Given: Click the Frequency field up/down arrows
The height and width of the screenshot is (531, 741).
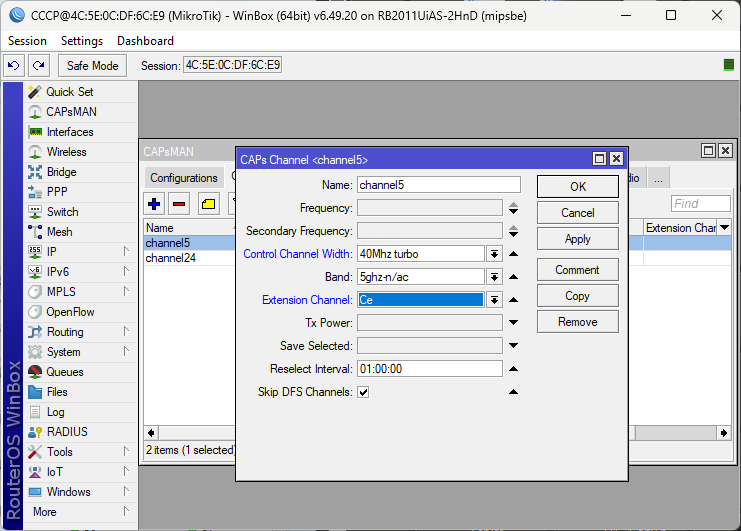Looking at the screenshot, I should pyautogui.click(x=514, y=208).
